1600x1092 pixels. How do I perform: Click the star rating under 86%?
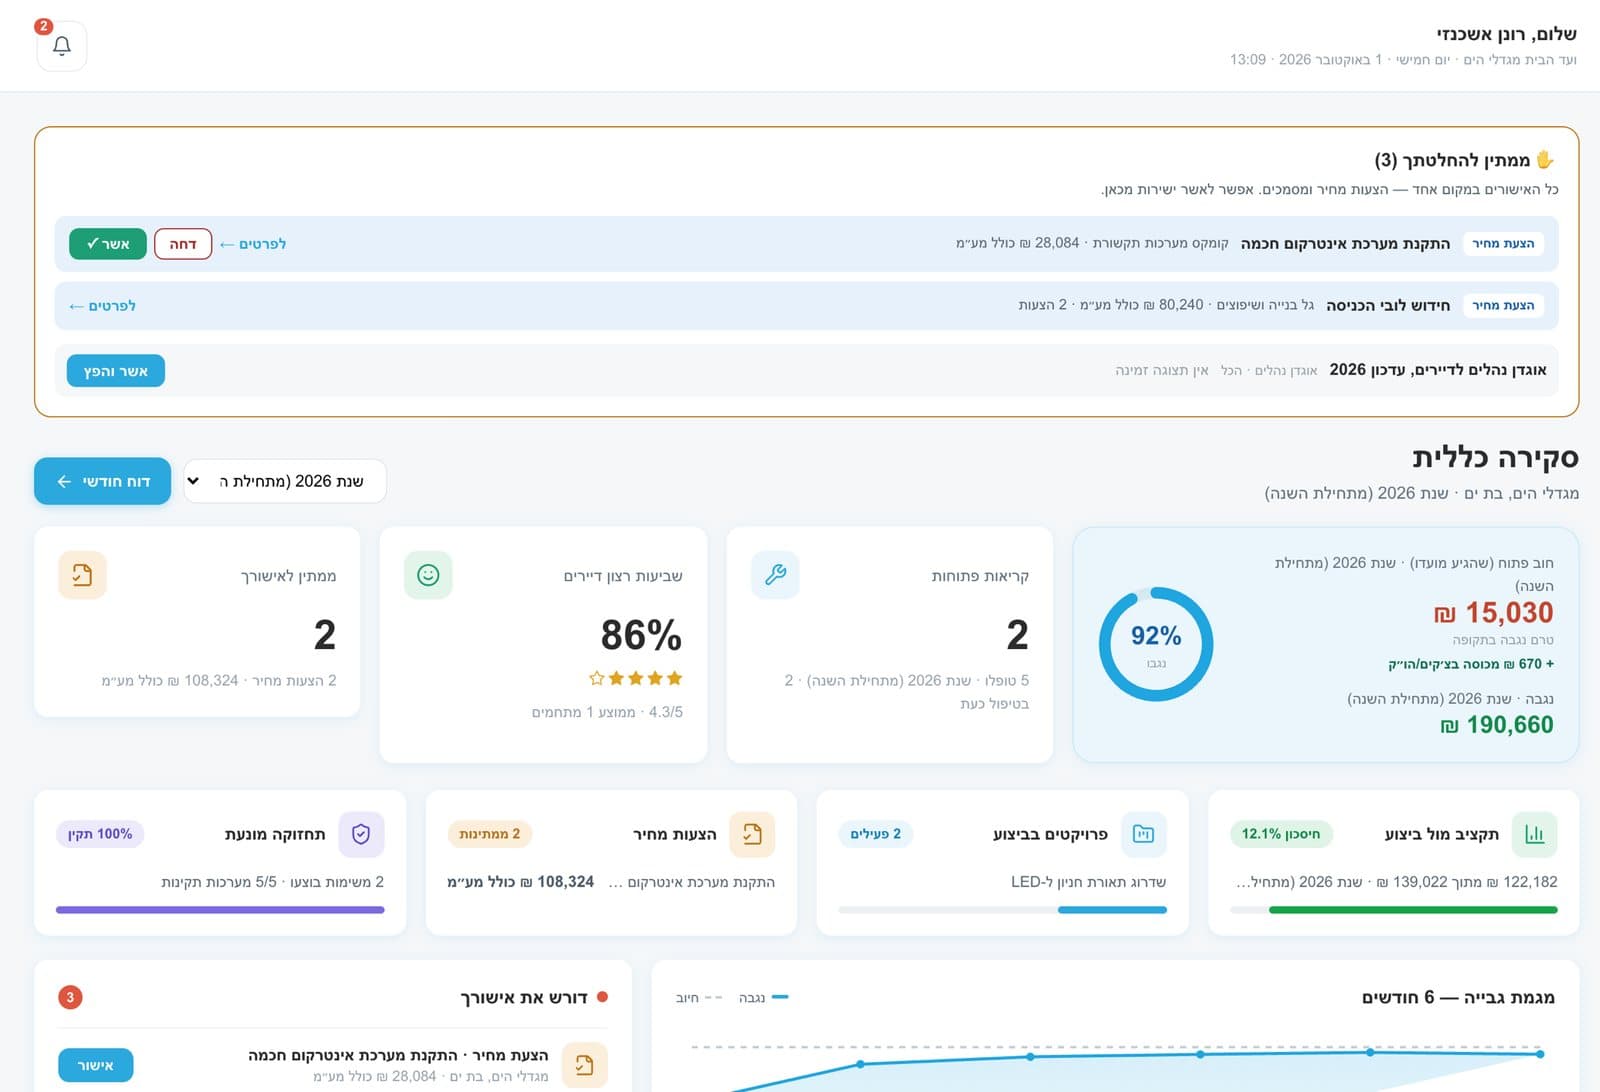point(636,678)
